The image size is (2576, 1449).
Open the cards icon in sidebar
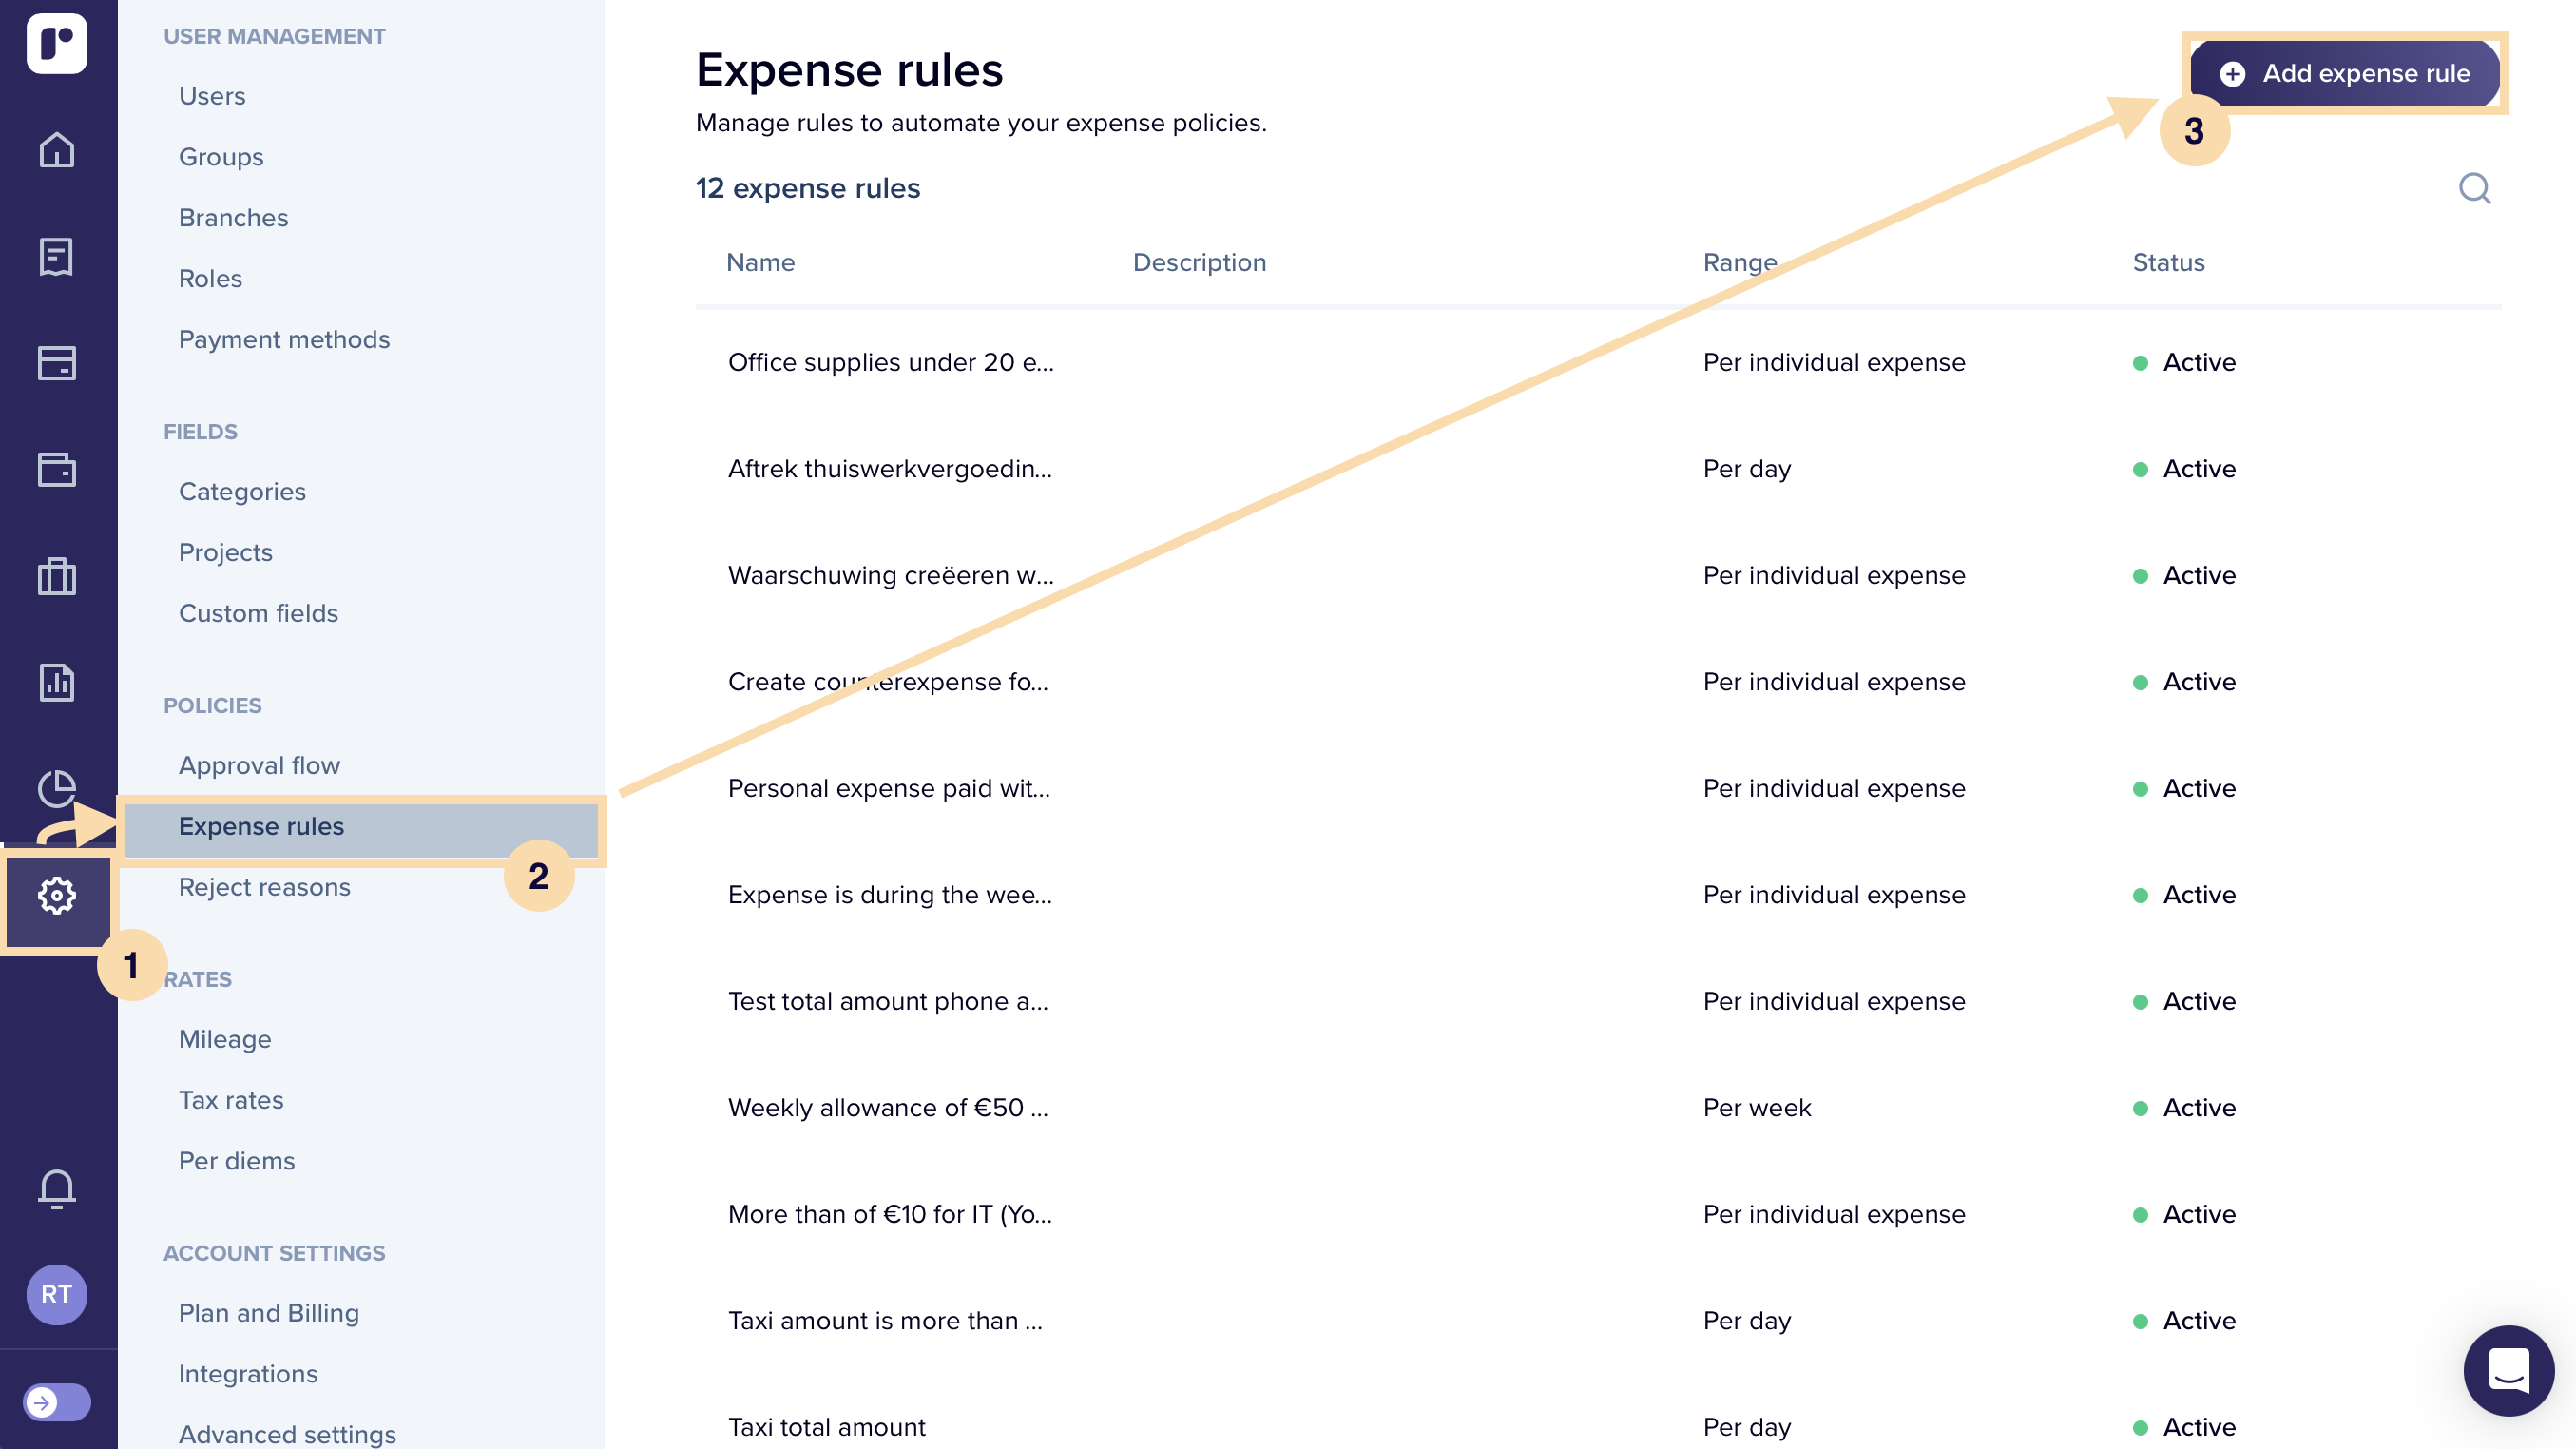[x=57, y=363]
